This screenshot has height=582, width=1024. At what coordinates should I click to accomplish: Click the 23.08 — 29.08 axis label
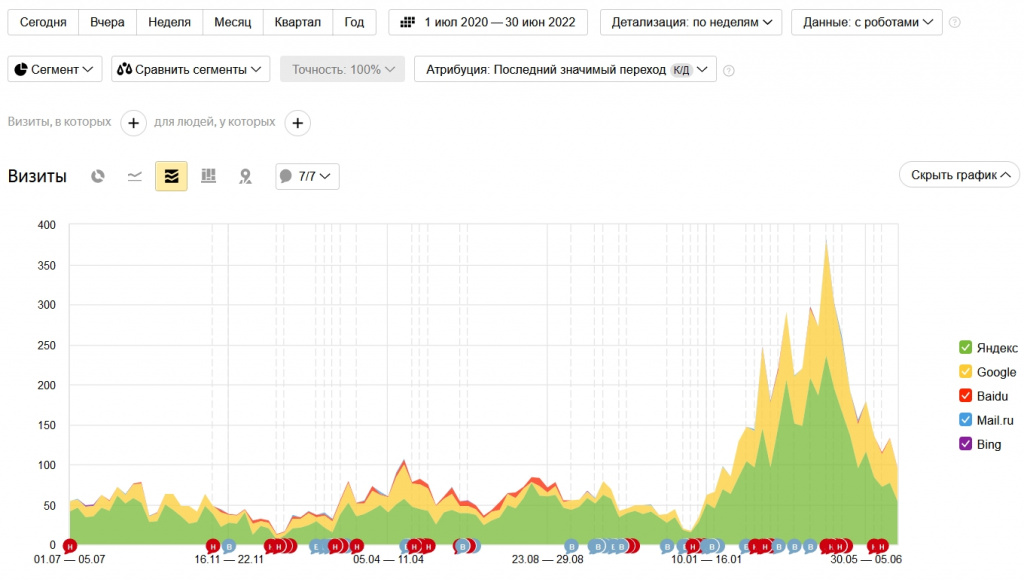pyautogui.click(x=547, y=560)
